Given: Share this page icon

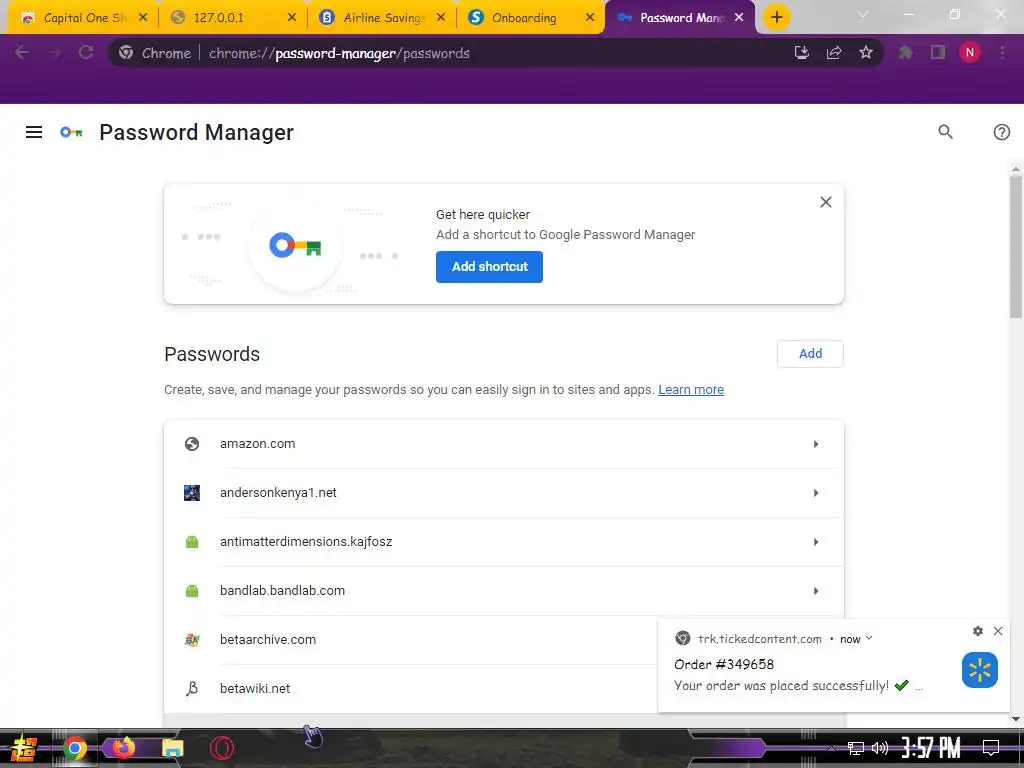Looking at the screenshot, I should click(834, 53).
